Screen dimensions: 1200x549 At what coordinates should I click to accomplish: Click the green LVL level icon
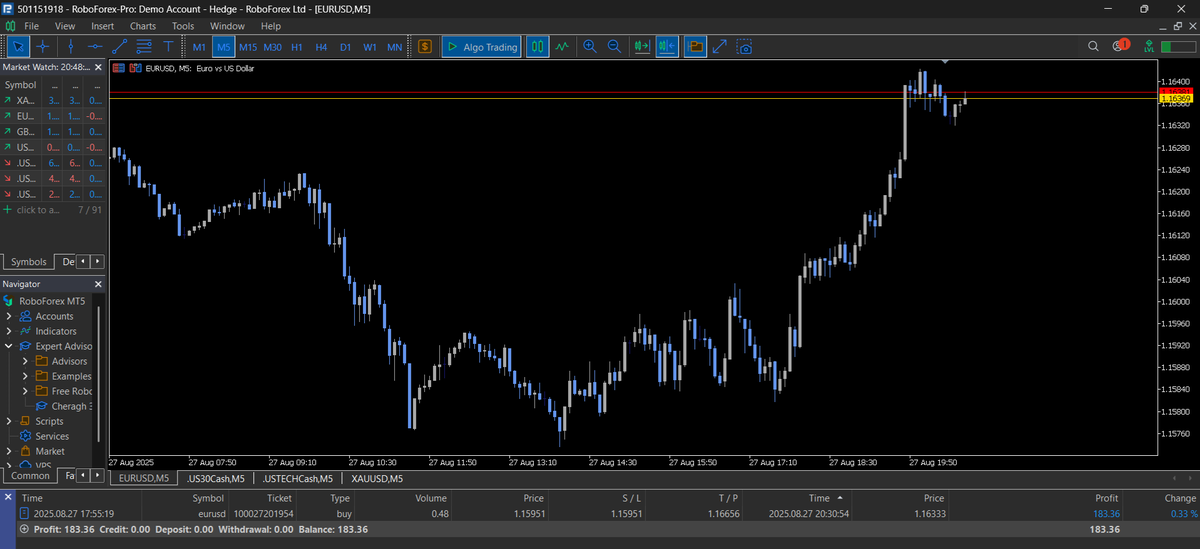pyautogui.click(x=1149, y=46)
